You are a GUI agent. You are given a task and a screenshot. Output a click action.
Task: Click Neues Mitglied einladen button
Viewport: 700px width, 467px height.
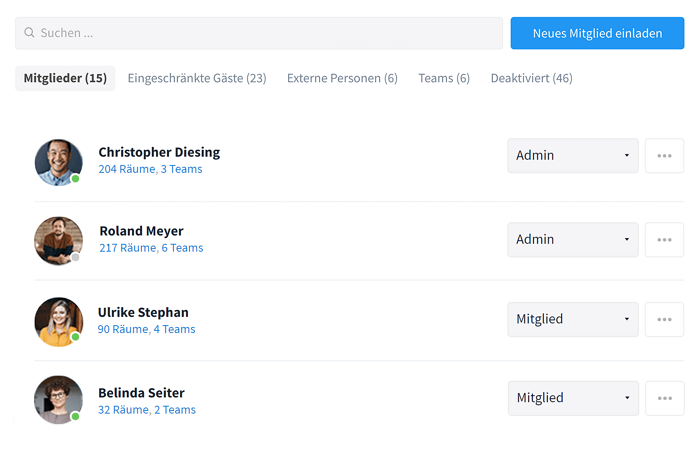click(597, 33)
